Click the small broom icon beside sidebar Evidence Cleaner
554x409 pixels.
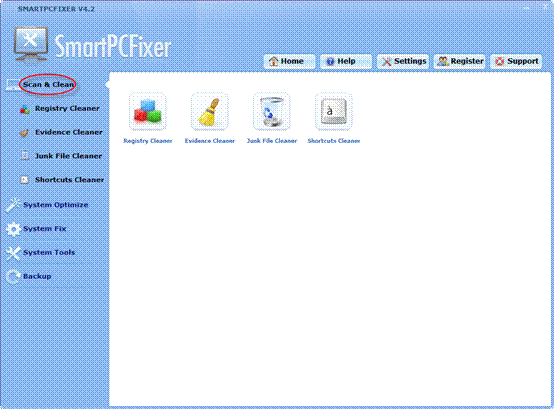point(24,133)
